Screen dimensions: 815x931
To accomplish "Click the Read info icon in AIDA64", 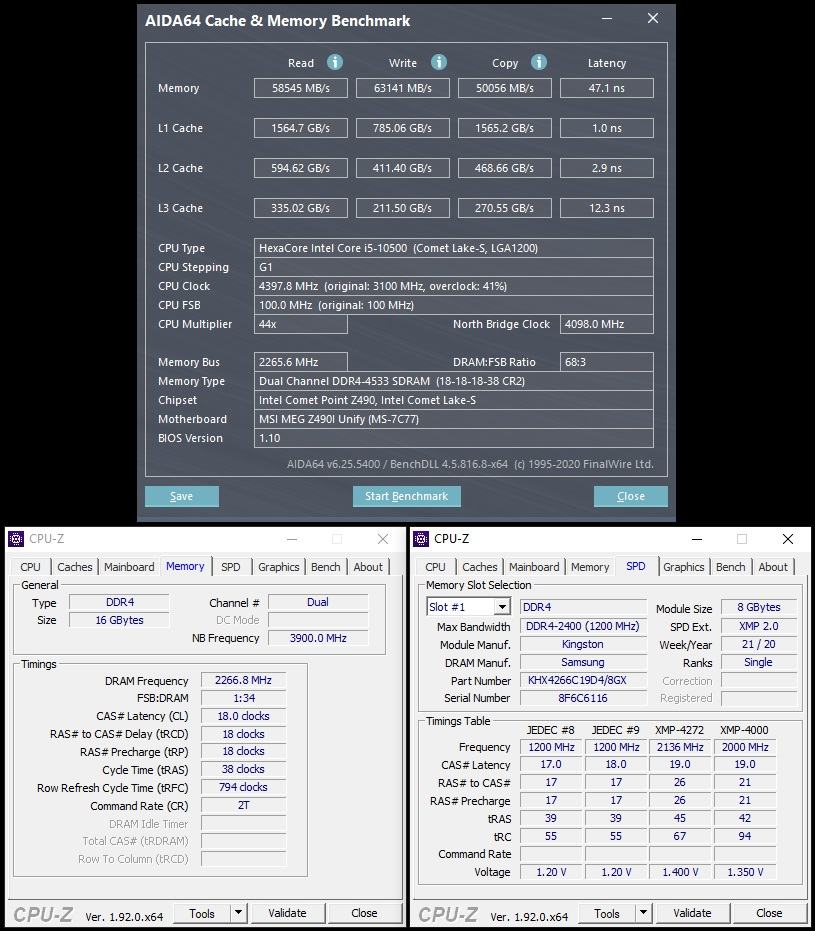I will coord(335,62).
